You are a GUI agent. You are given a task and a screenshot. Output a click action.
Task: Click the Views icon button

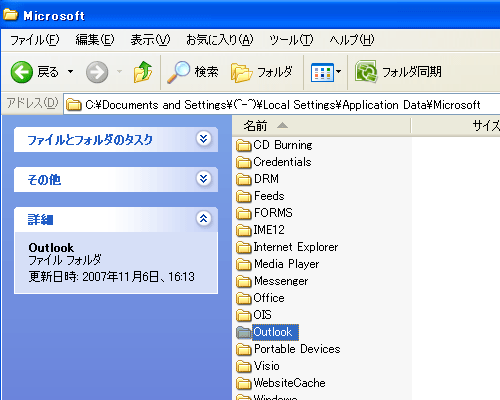[322, 72]
